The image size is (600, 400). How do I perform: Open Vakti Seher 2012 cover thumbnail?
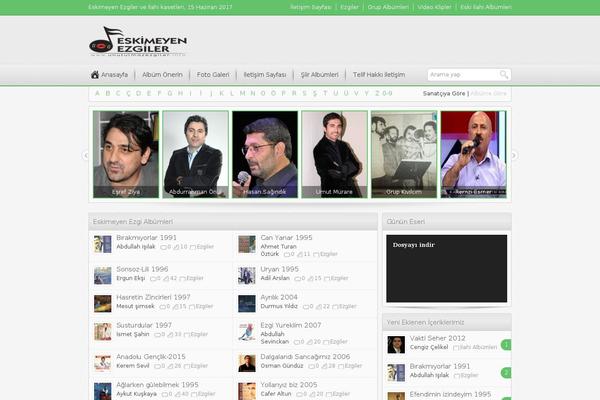(x=396, y=344)
